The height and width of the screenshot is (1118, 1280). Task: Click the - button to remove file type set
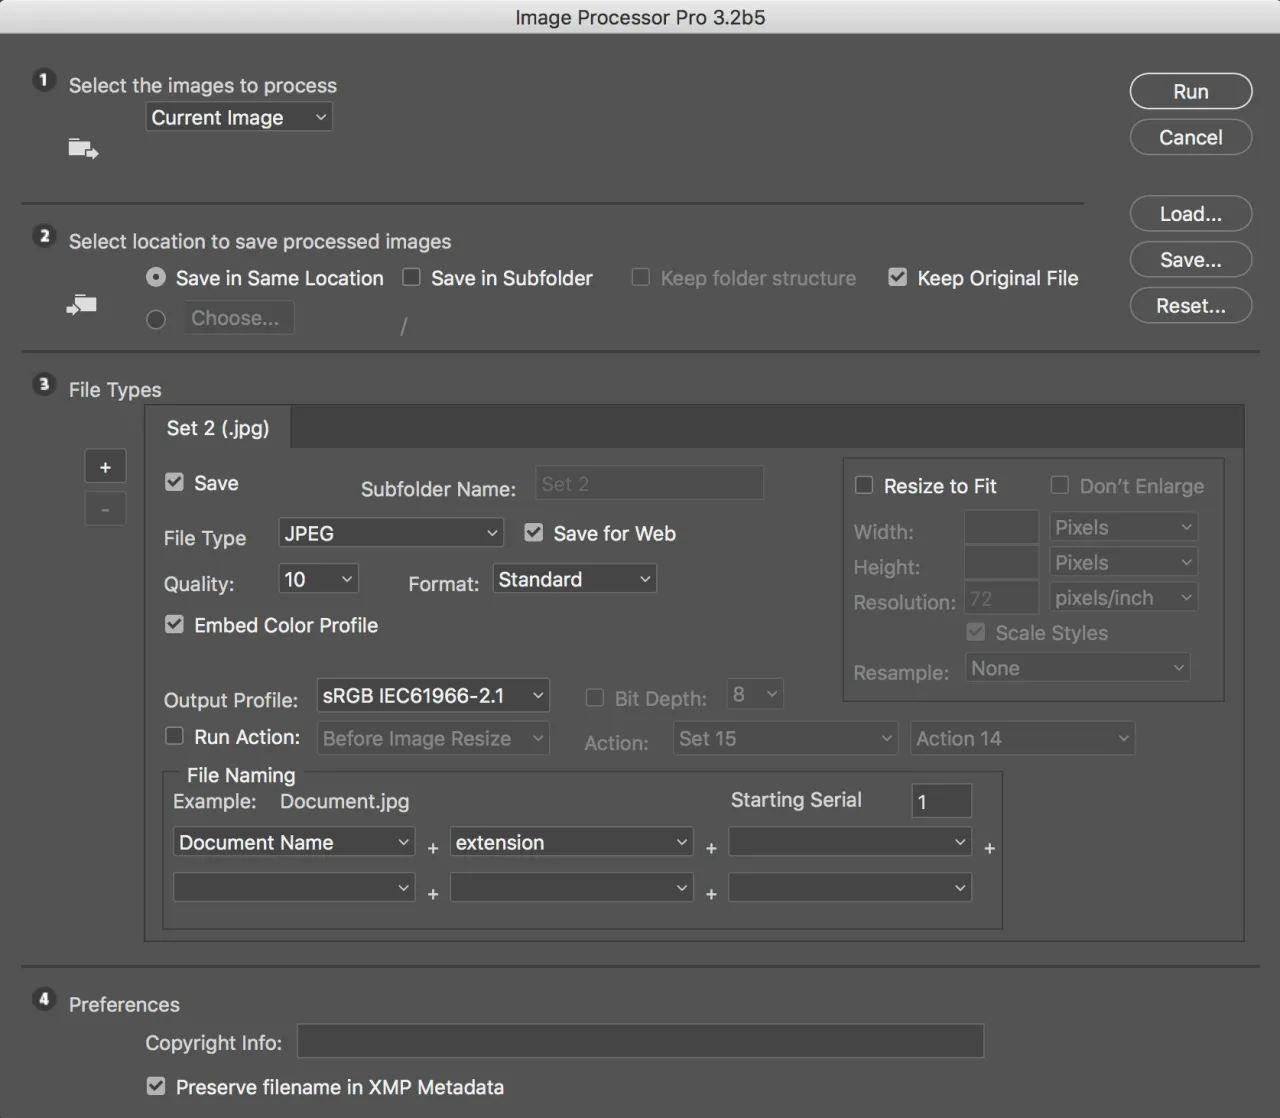pos(105,508)
